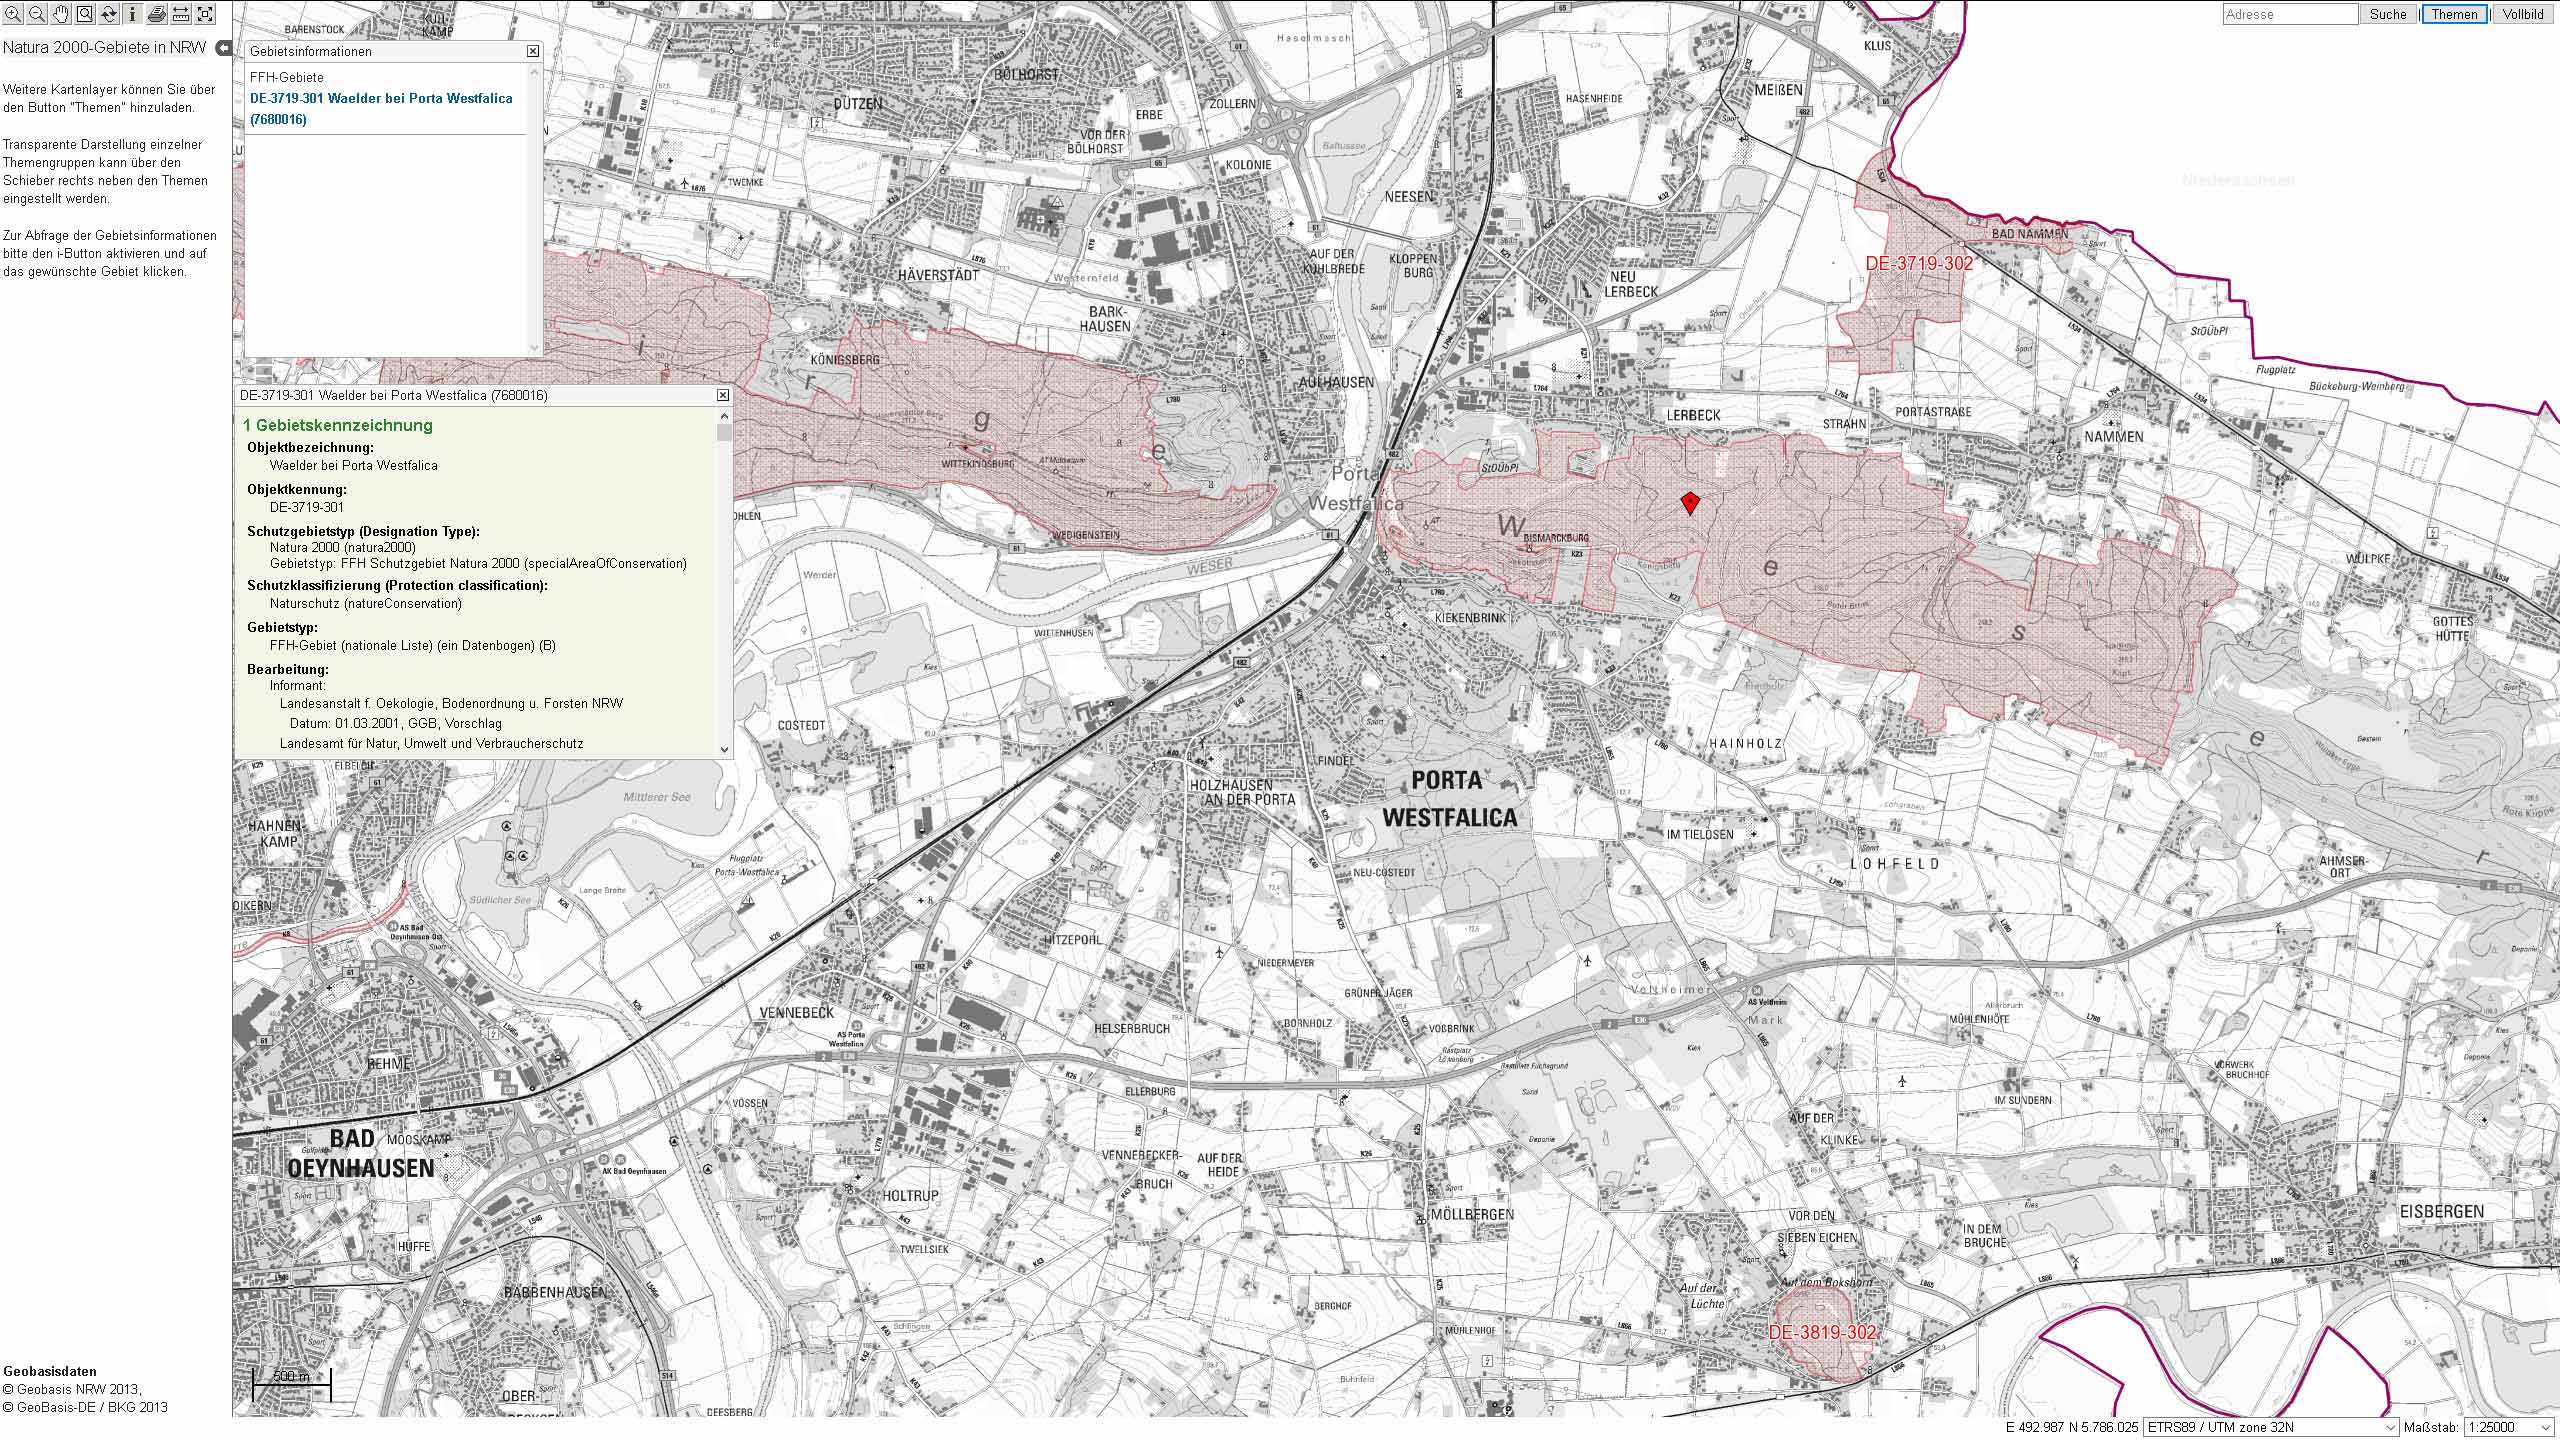Select the zoom in magnifier tool

coord(13,14)
